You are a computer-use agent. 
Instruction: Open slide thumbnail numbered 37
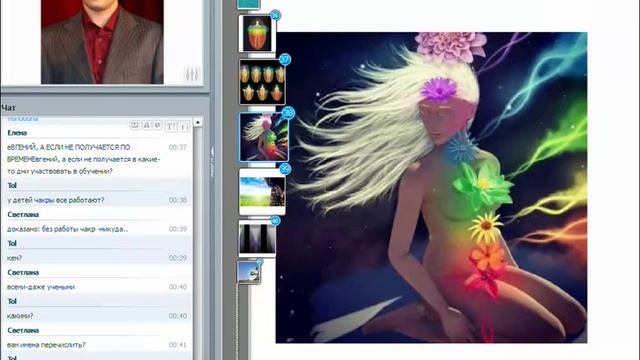click(262, 82)
